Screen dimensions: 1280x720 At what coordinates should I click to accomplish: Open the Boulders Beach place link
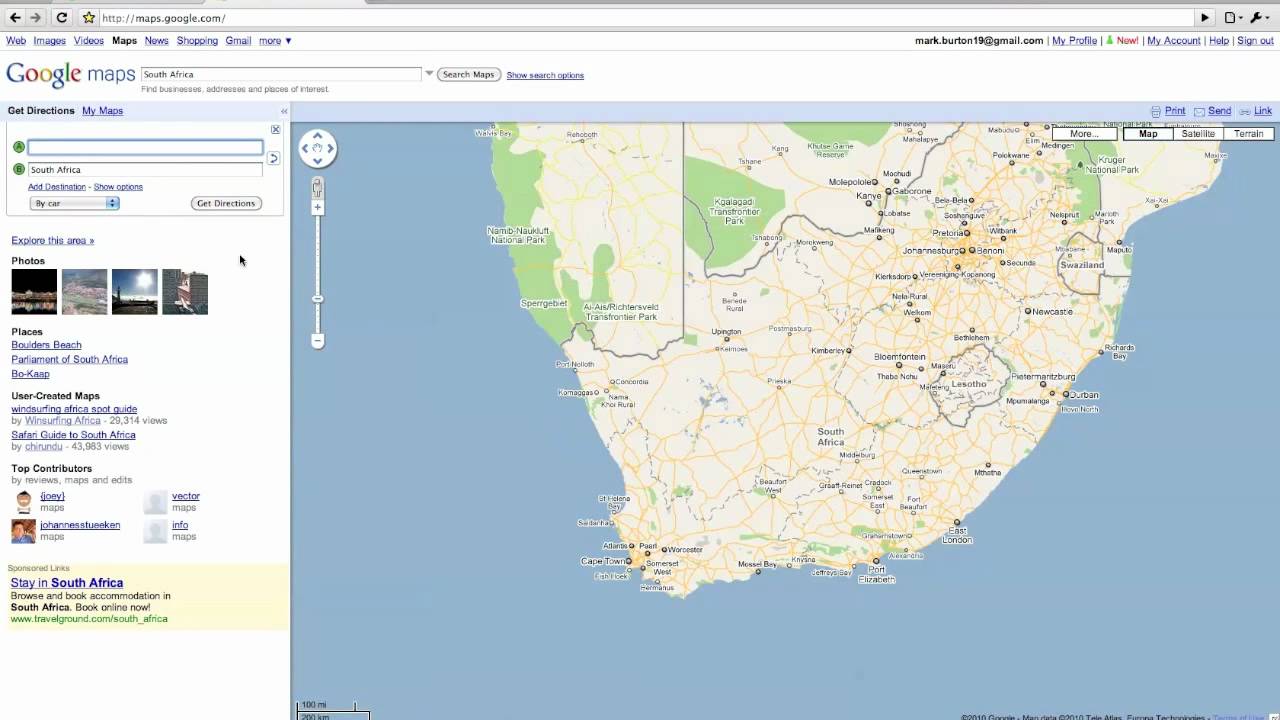[46, 345]
